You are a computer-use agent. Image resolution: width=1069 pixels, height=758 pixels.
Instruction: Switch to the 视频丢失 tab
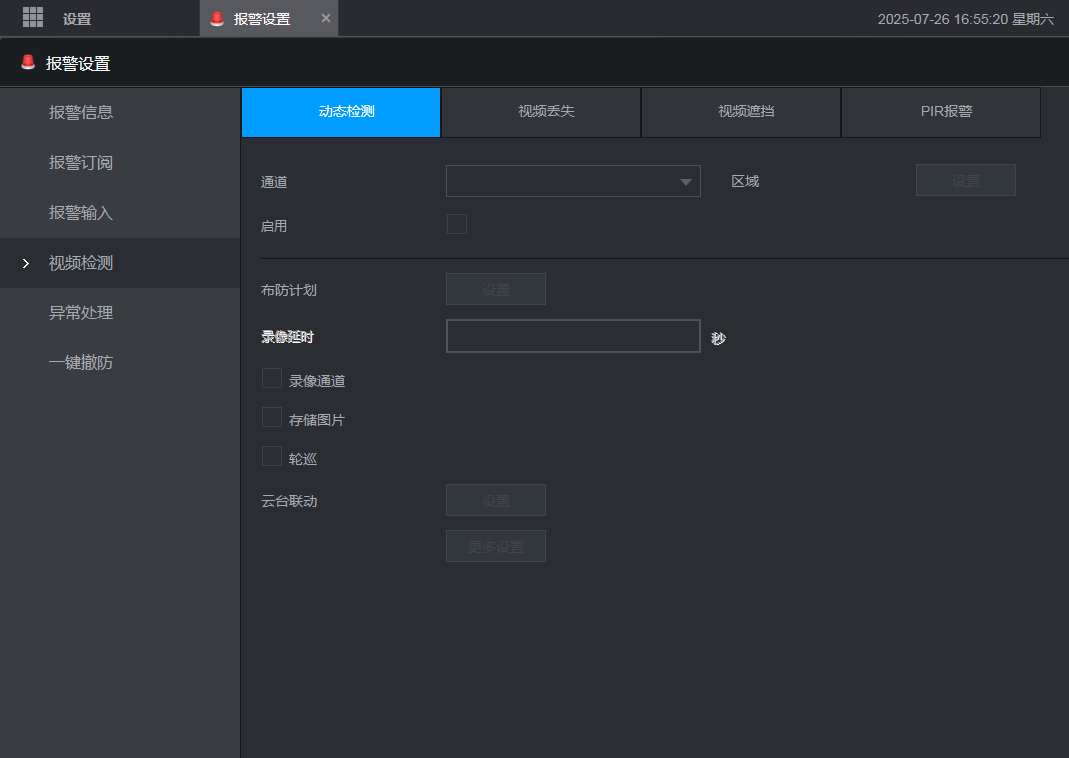(541, 112)
